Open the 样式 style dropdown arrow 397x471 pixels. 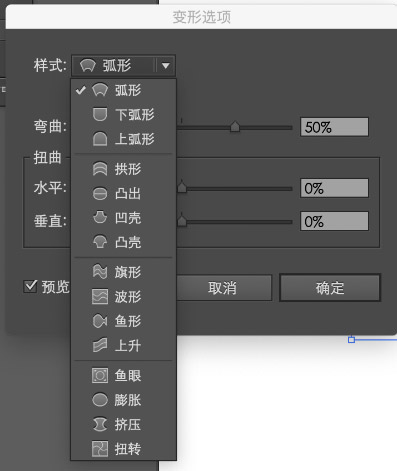click(x=166, y=65)
